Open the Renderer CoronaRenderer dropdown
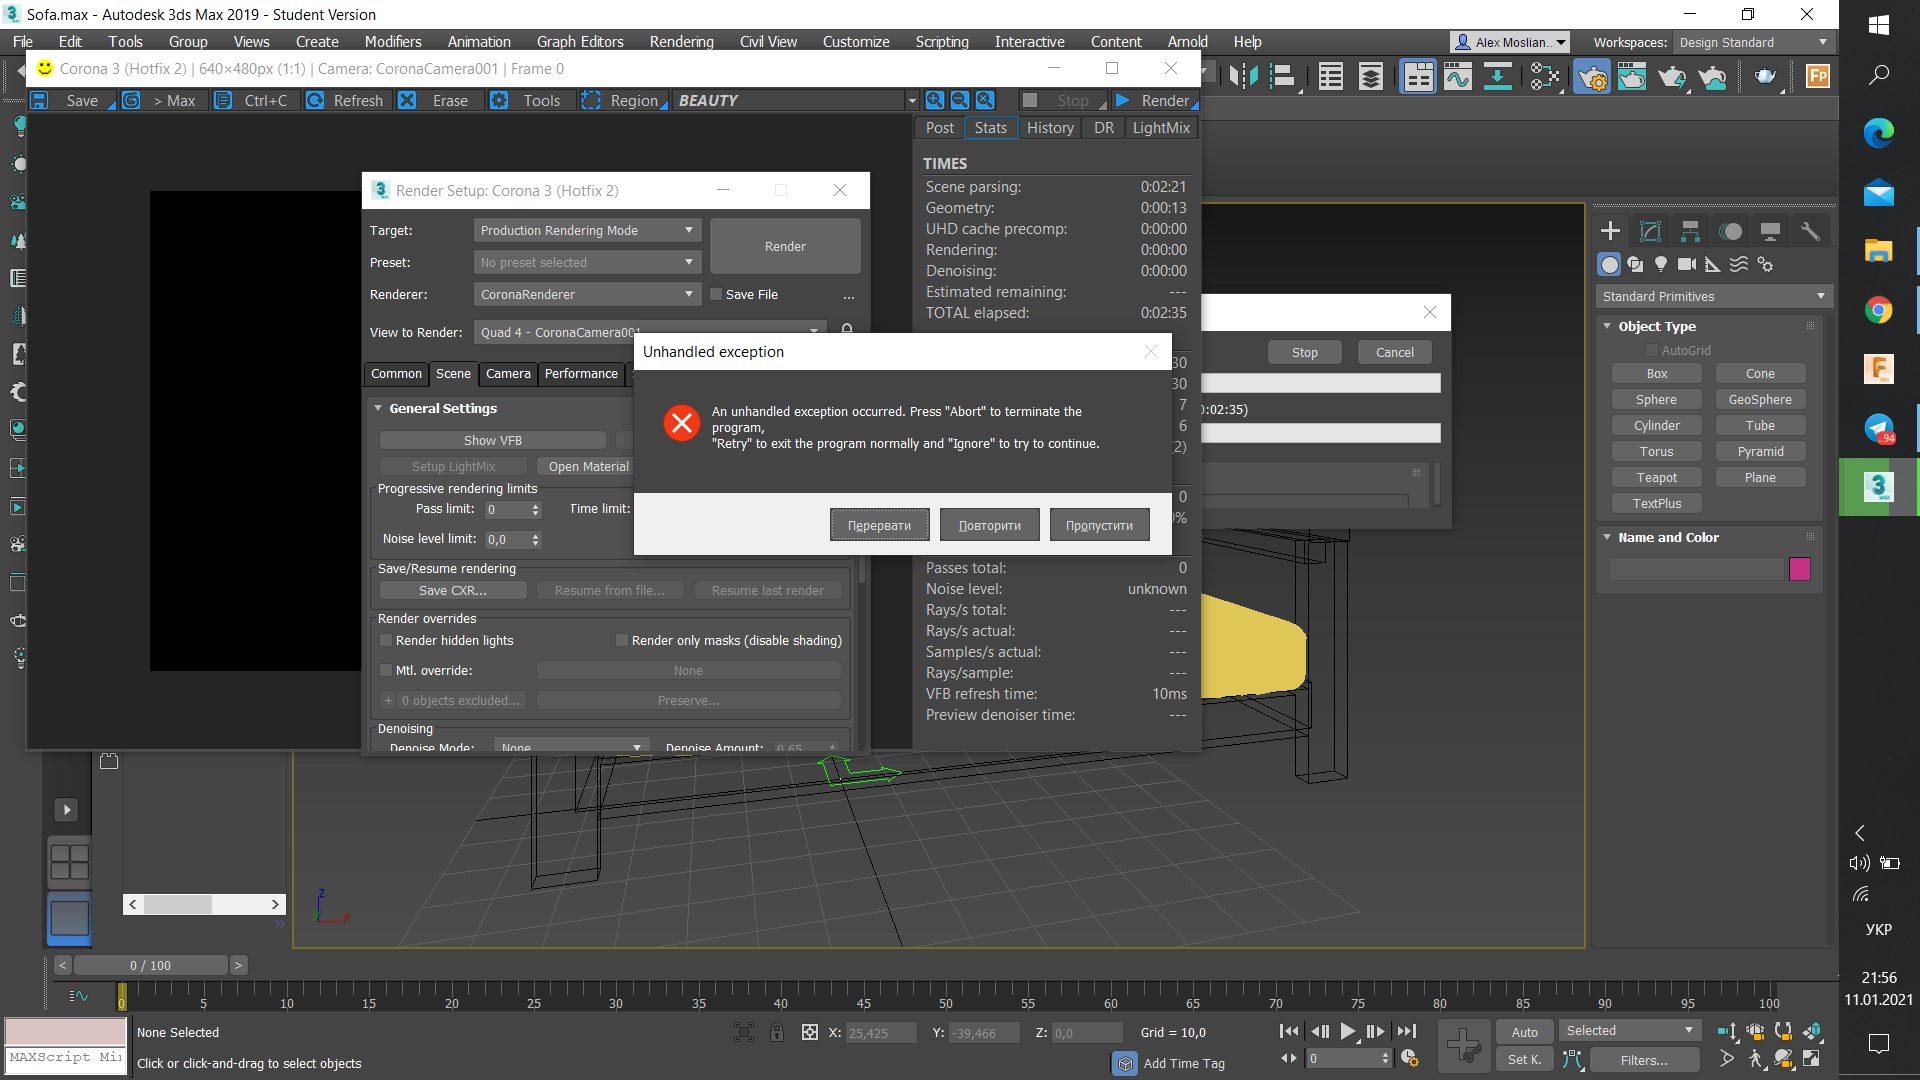1920x1080 pixels. coord(587,294)
